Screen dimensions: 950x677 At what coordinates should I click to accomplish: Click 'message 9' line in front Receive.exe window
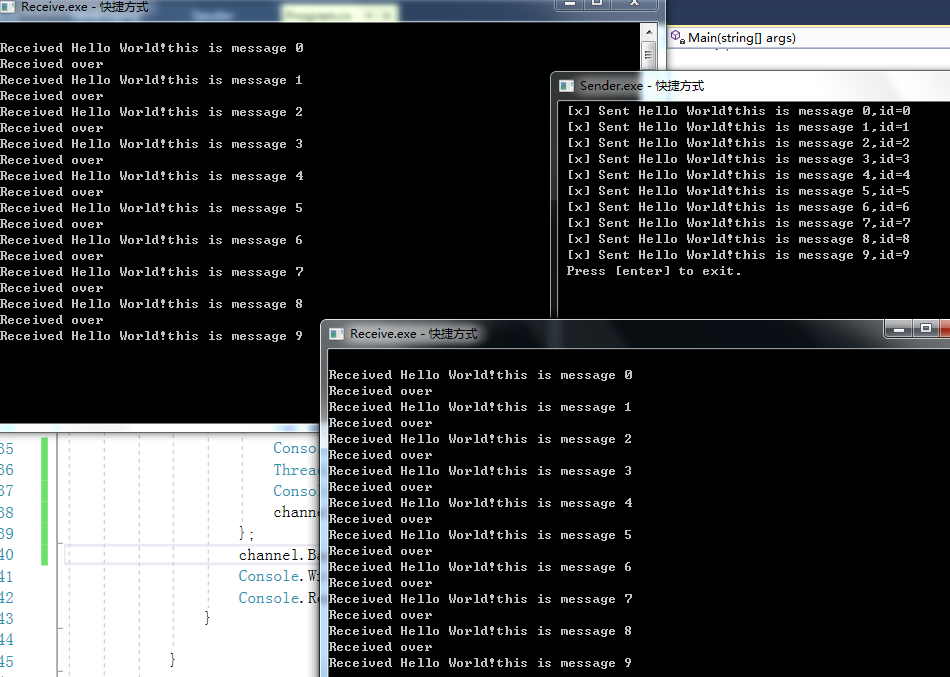point(480,663)
